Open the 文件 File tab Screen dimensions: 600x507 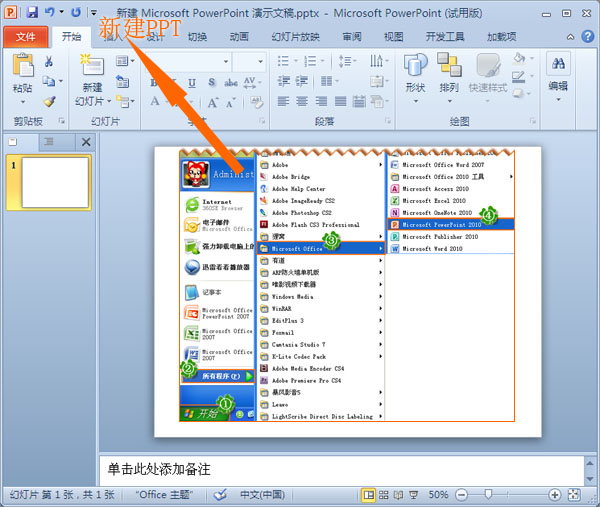(x=26, y=37)
